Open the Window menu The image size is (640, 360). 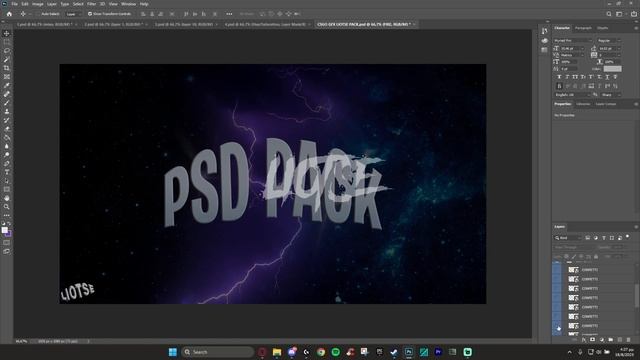(x=128, y=4)
